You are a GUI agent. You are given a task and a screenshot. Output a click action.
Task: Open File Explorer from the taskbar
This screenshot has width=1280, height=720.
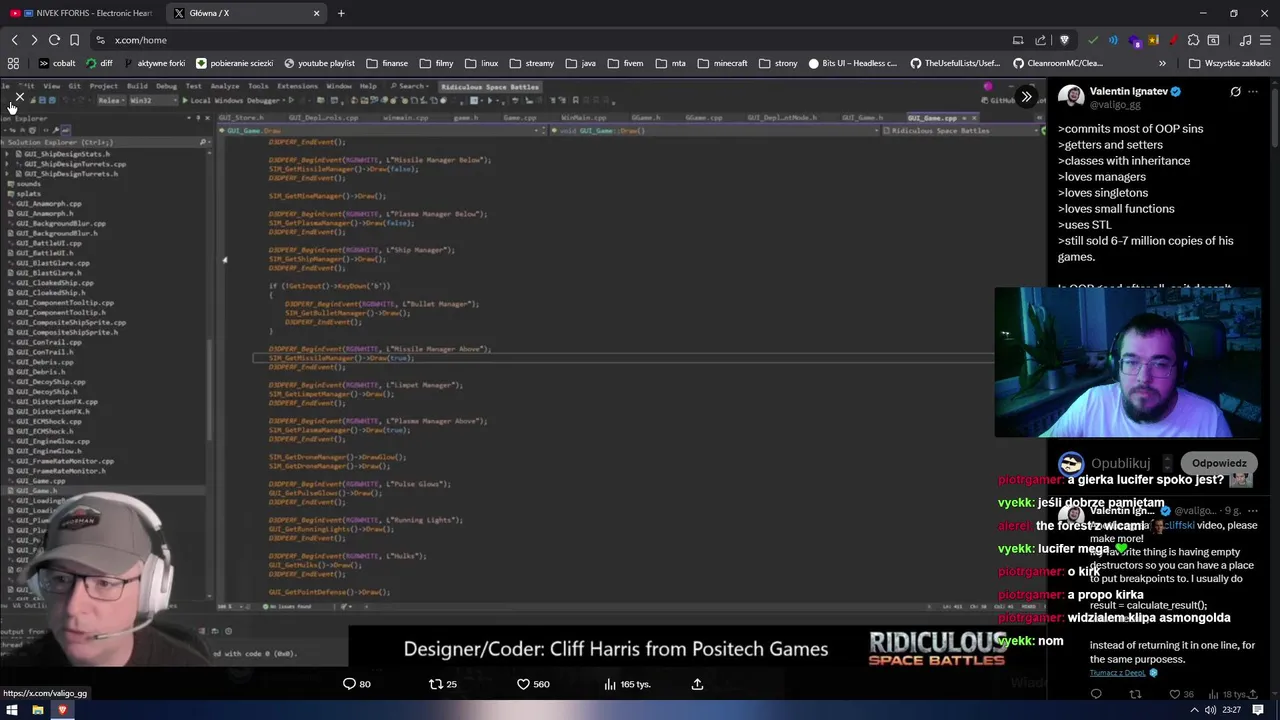[x=37, y=710]
